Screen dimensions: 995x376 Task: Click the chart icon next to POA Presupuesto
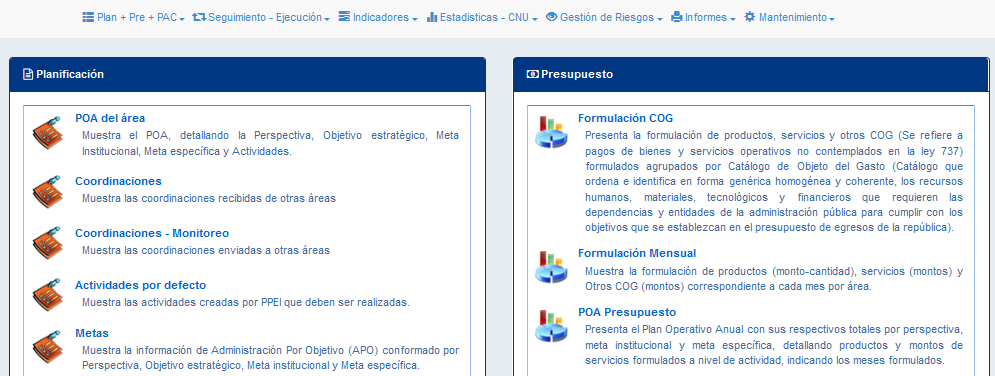551,326
